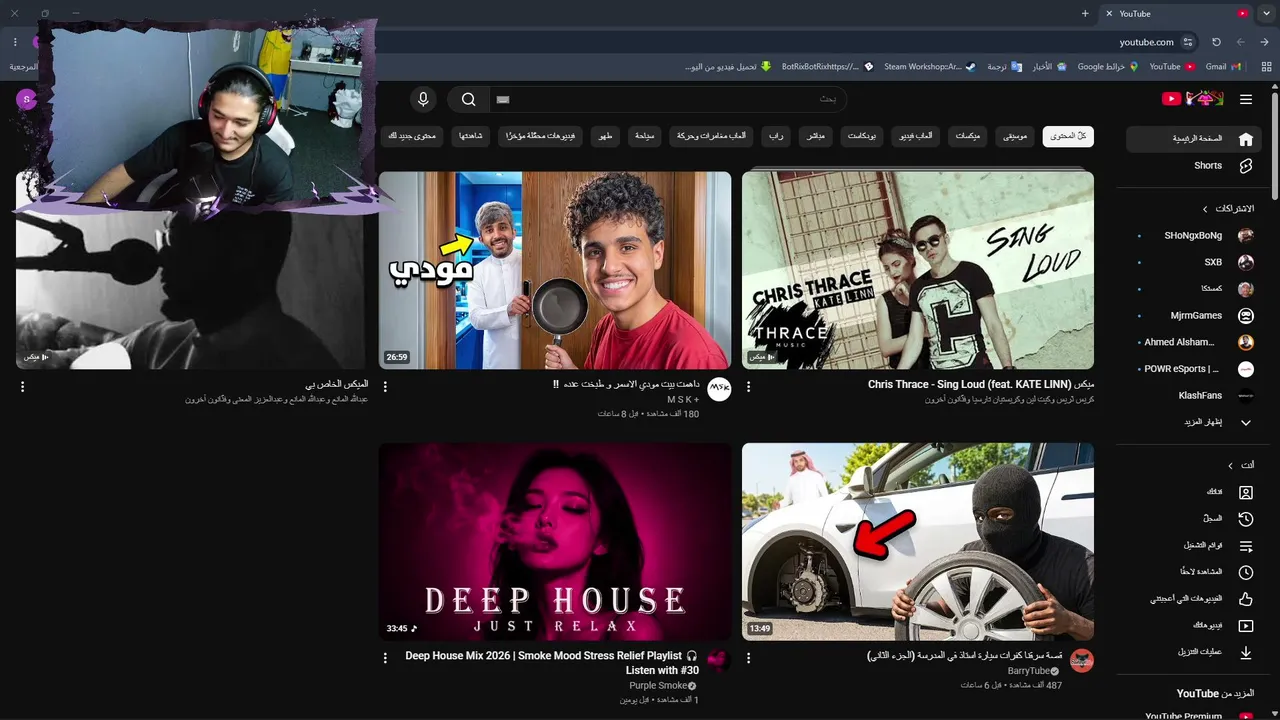Open the YouTube guide hamburger menu

coord(1245,99)
